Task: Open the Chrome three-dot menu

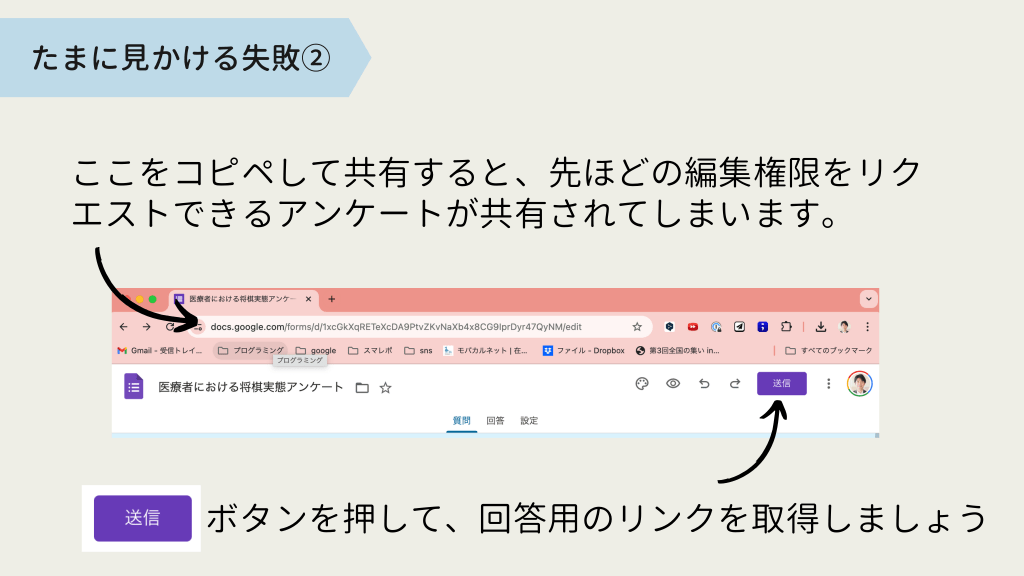Action: [x=867, y=326]
